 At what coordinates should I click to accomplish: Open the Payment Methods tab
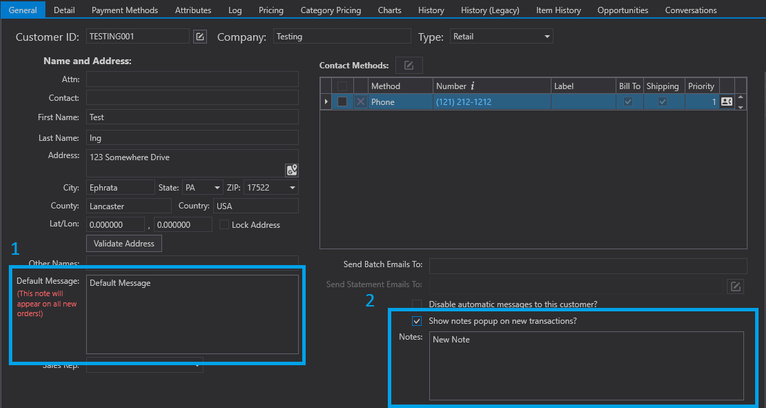point(125,10)
